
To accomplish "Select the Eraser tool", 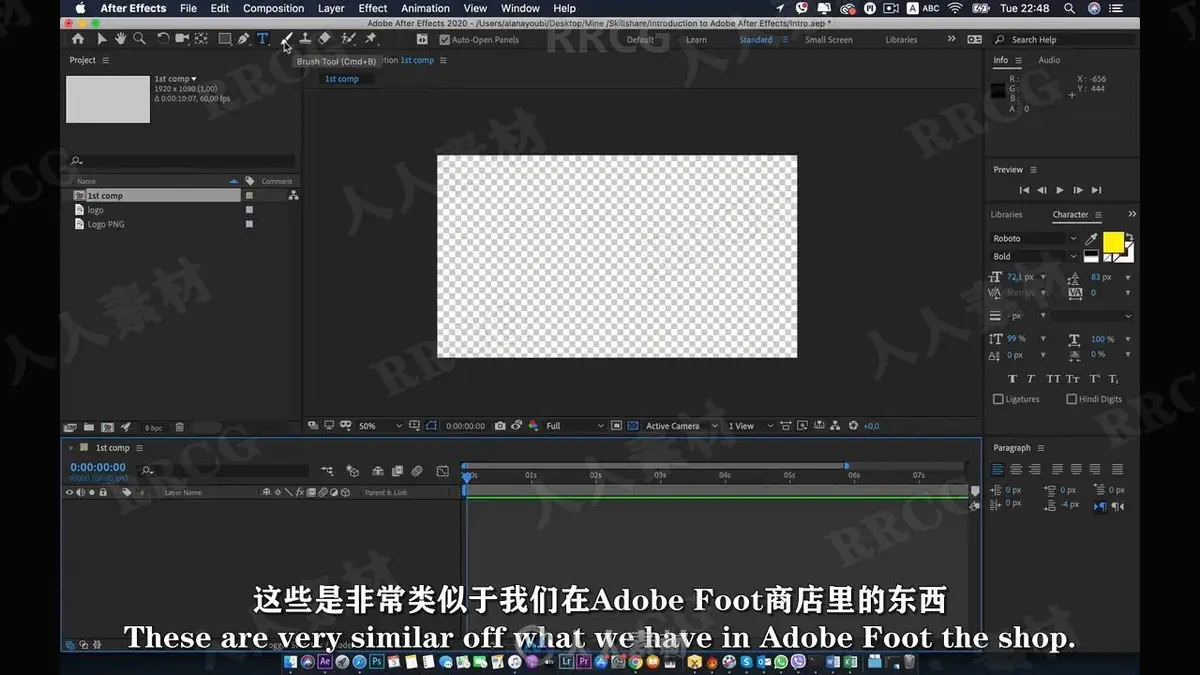I will (x=324, y=39).
